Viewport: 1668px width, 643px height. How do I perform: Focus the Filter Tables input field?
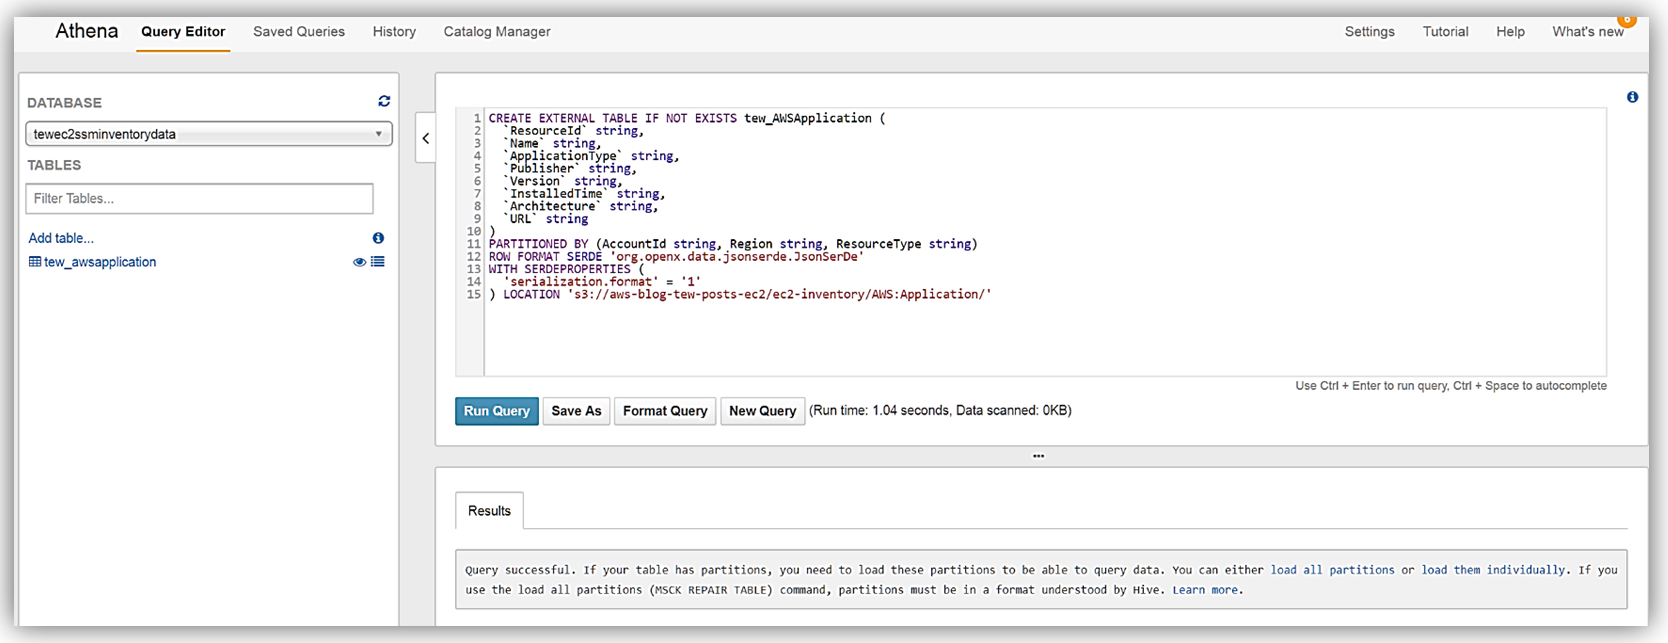(x=200, y=198)
